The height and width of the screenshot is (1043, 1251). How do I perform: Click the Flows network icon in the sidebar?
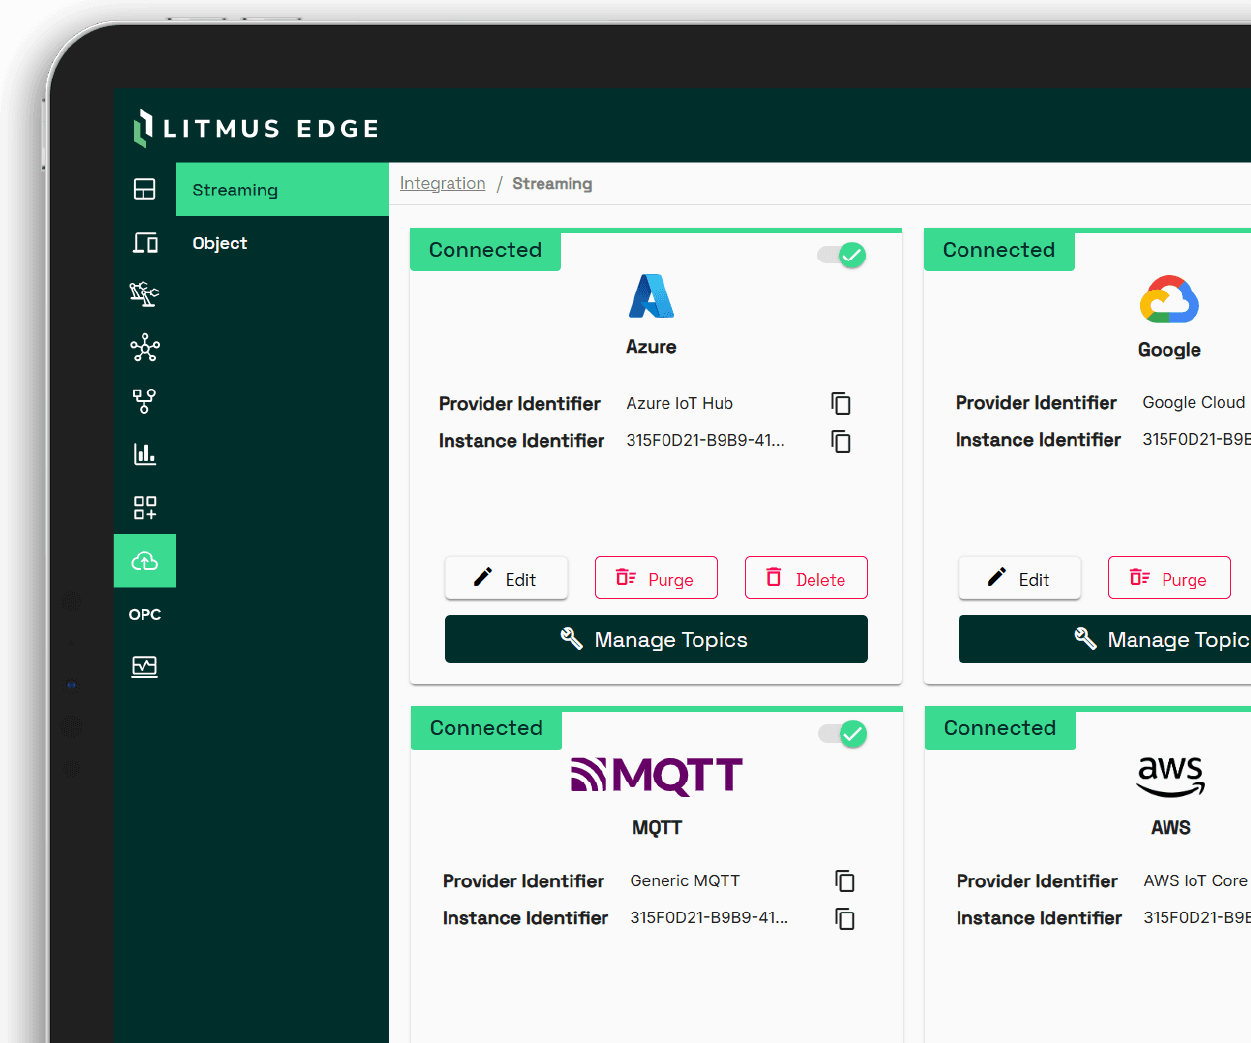coord(145,348)
